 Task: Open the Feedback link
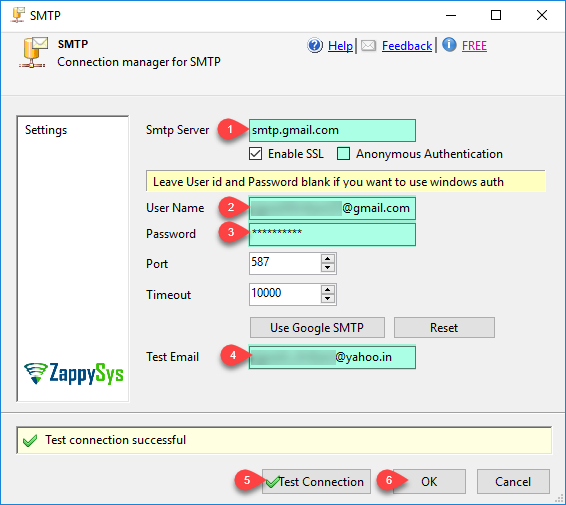[x=407, y=46]
